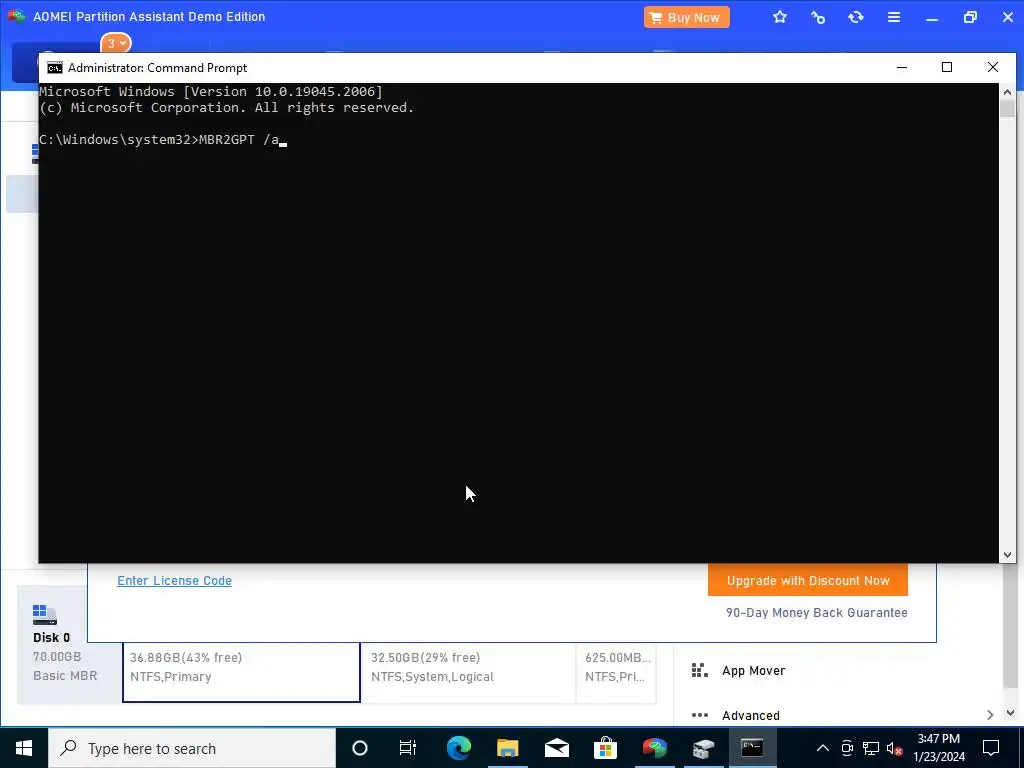Open the hamburger menu in AOMEI title bar
This screenshot has width=1024, height=768.
click(x=893, y=18)
